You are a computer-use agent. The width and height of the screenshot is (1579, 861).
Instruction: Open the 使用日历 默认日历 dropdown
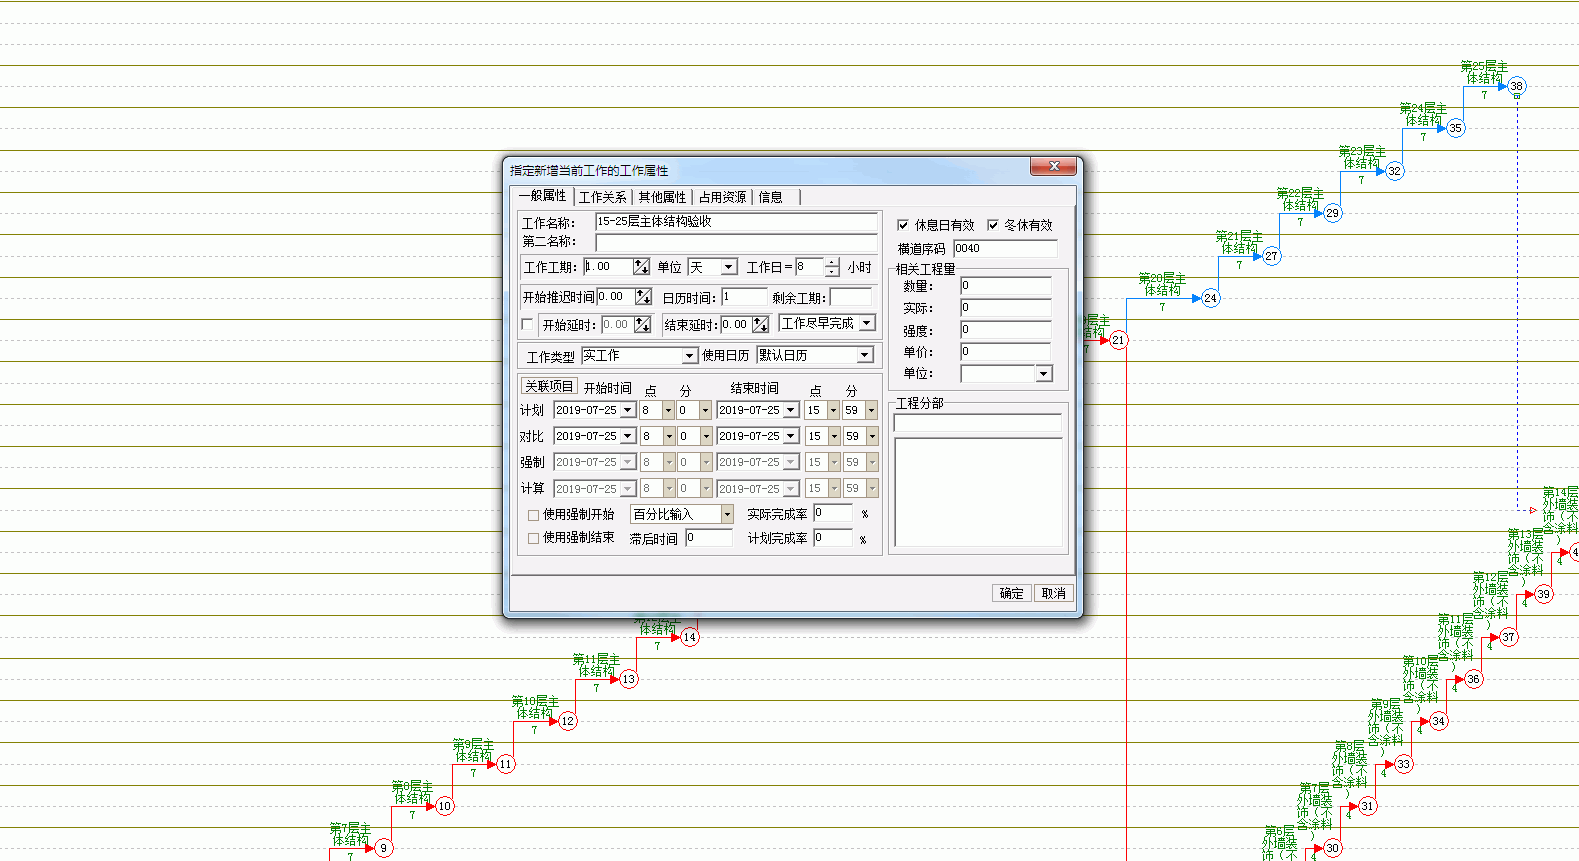coord(865,355)
